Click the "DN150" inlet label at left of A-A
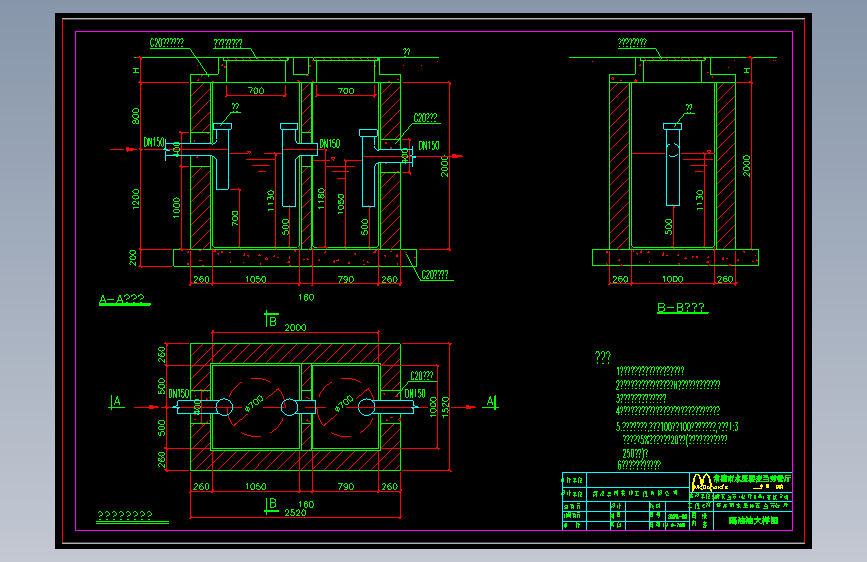This screenshot has height=562, width=867. [154, 142]
